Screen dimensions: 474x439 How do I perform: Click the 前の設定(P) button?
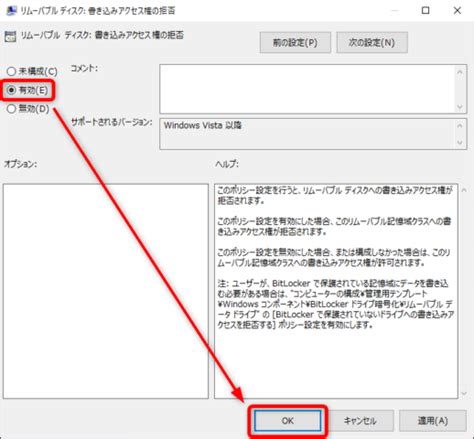[x=295, y=43]
